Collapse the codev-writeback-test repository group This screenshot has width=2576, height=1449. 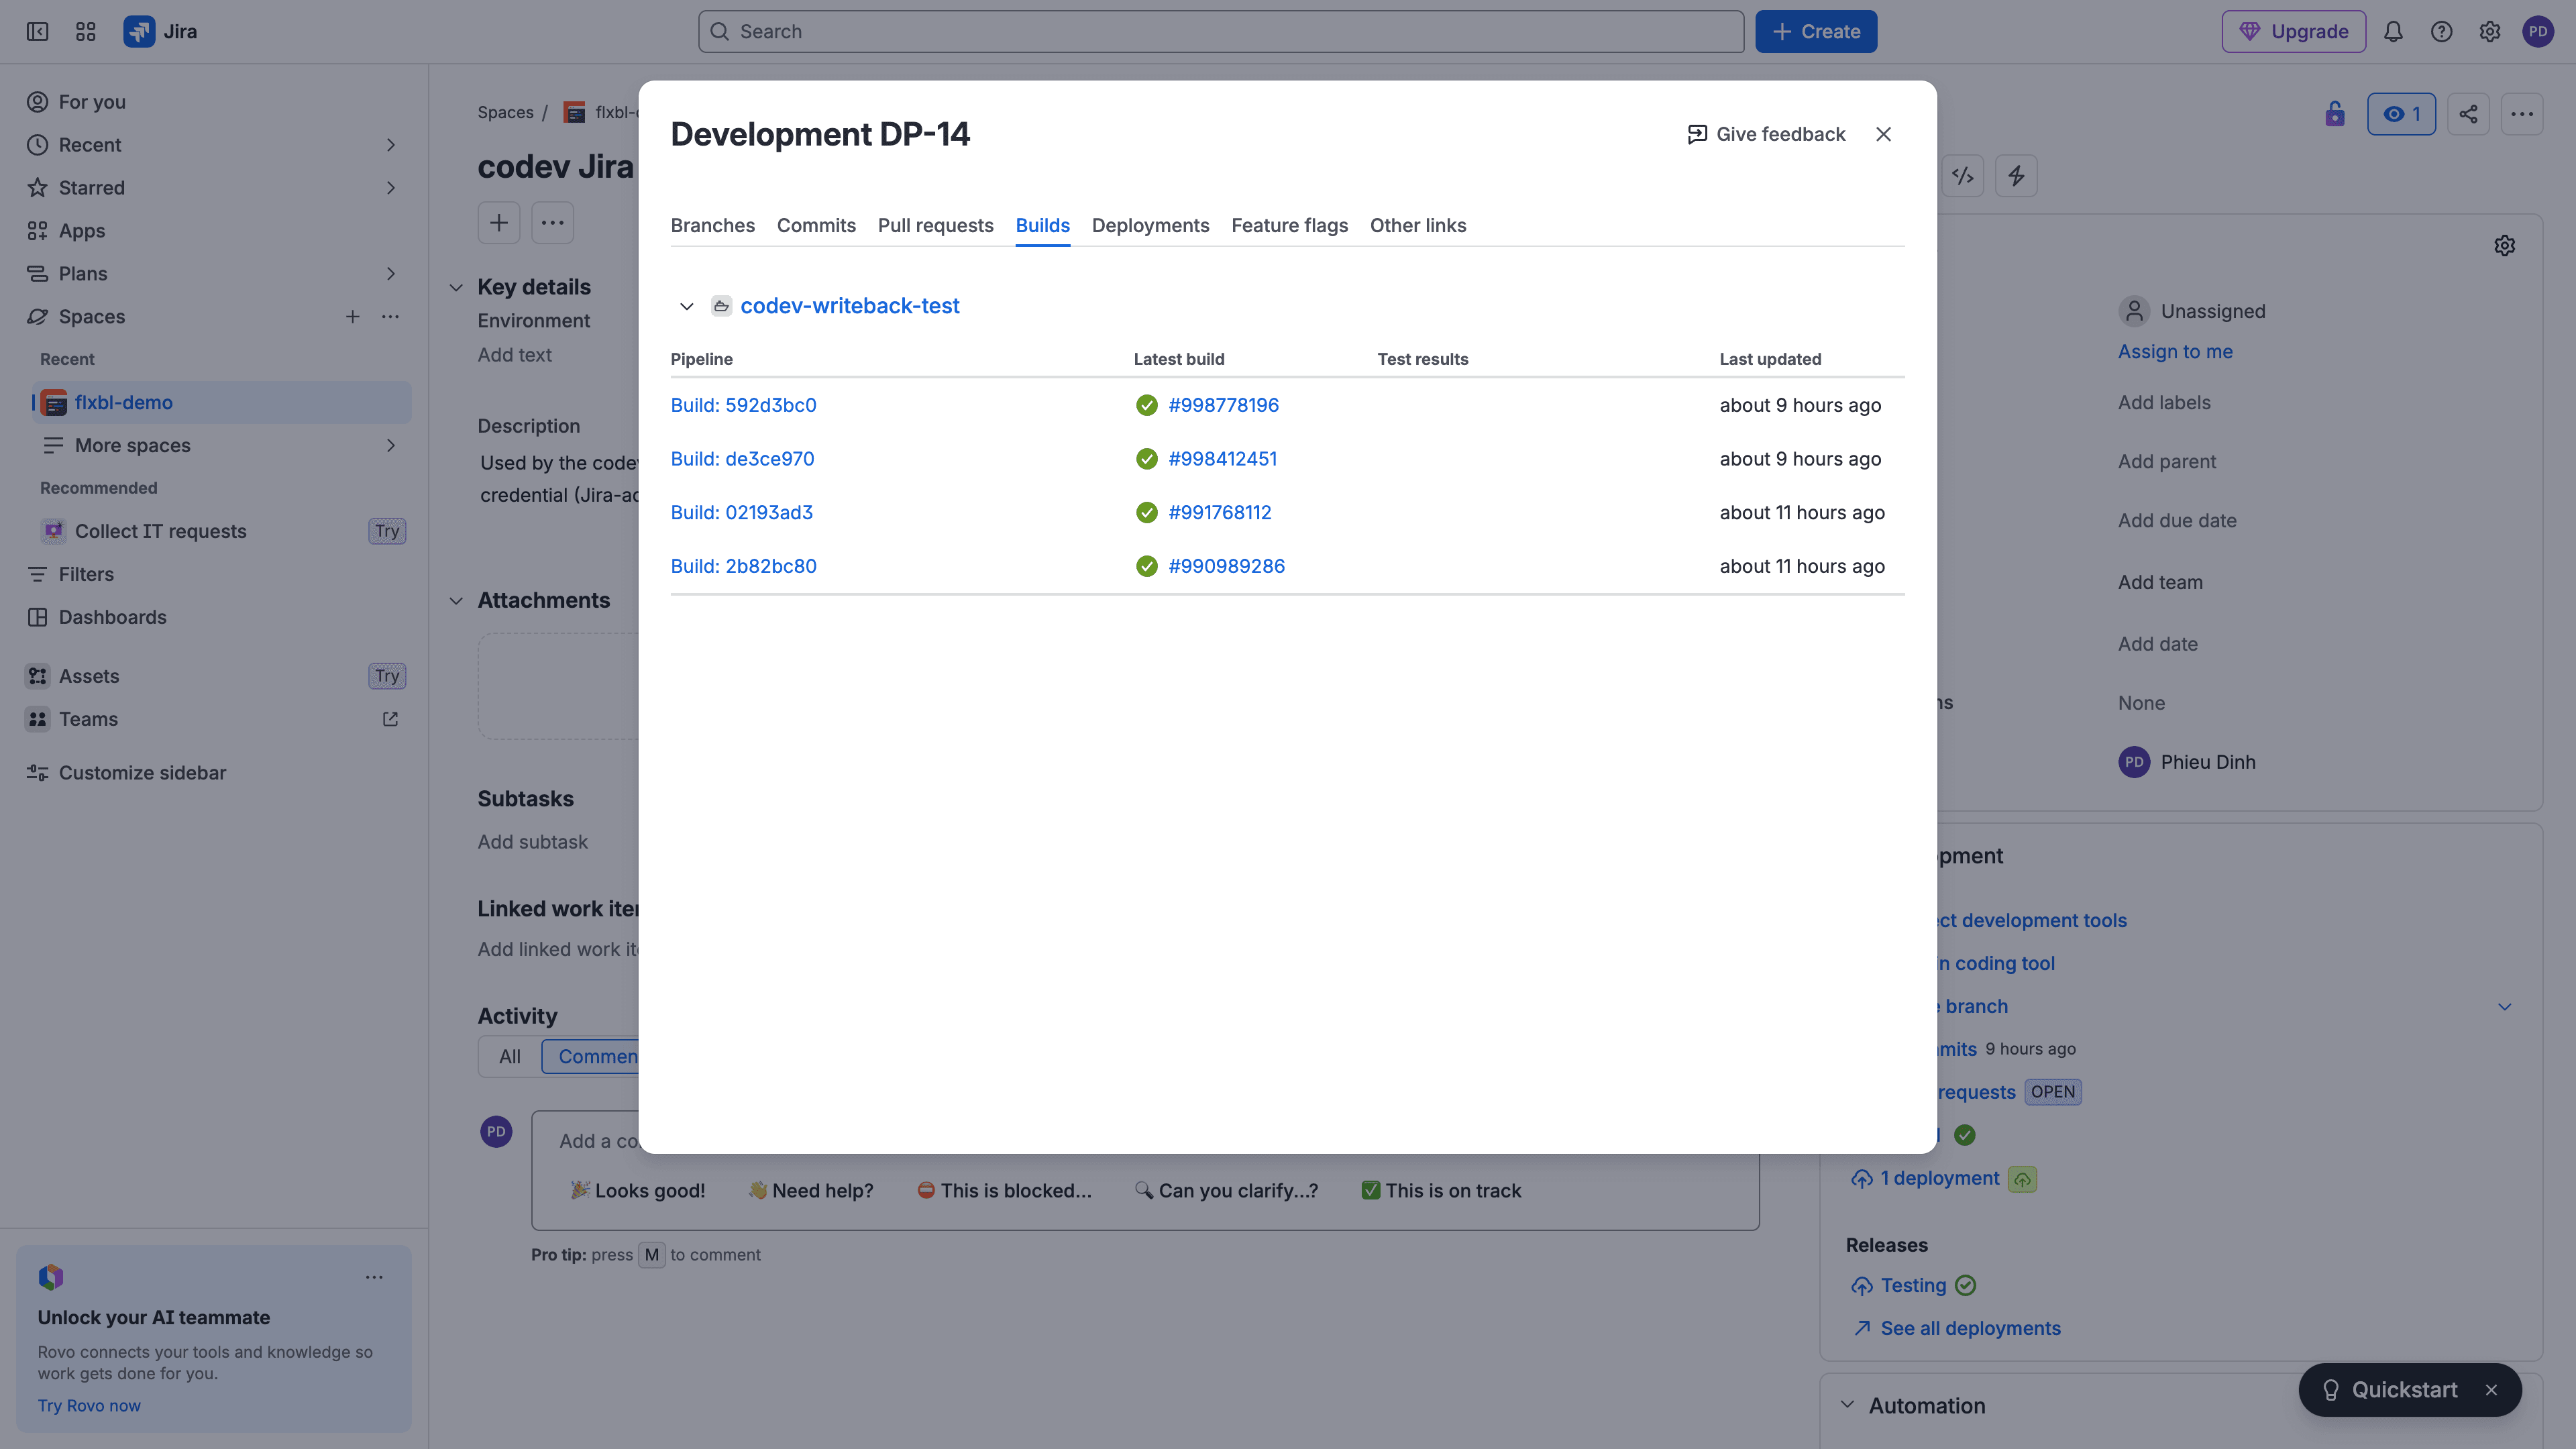pyautogui.click(x=687, y=307)
